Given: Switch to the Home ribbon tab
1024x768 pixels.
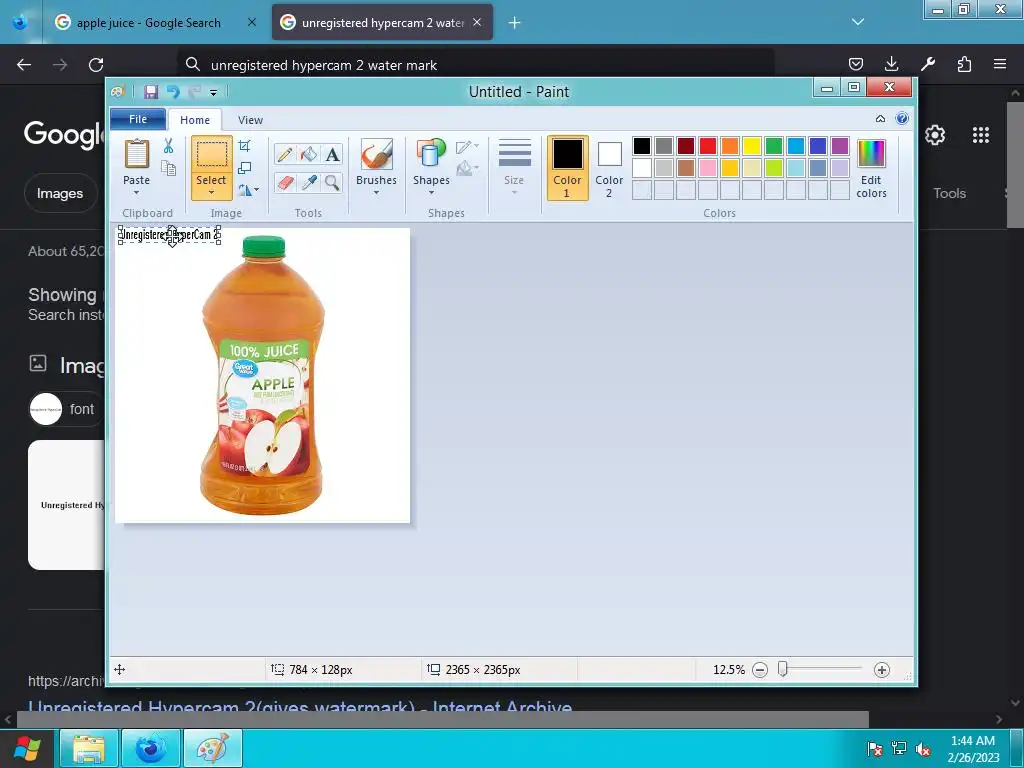Looking at the screenshot, I should [195, 120].
